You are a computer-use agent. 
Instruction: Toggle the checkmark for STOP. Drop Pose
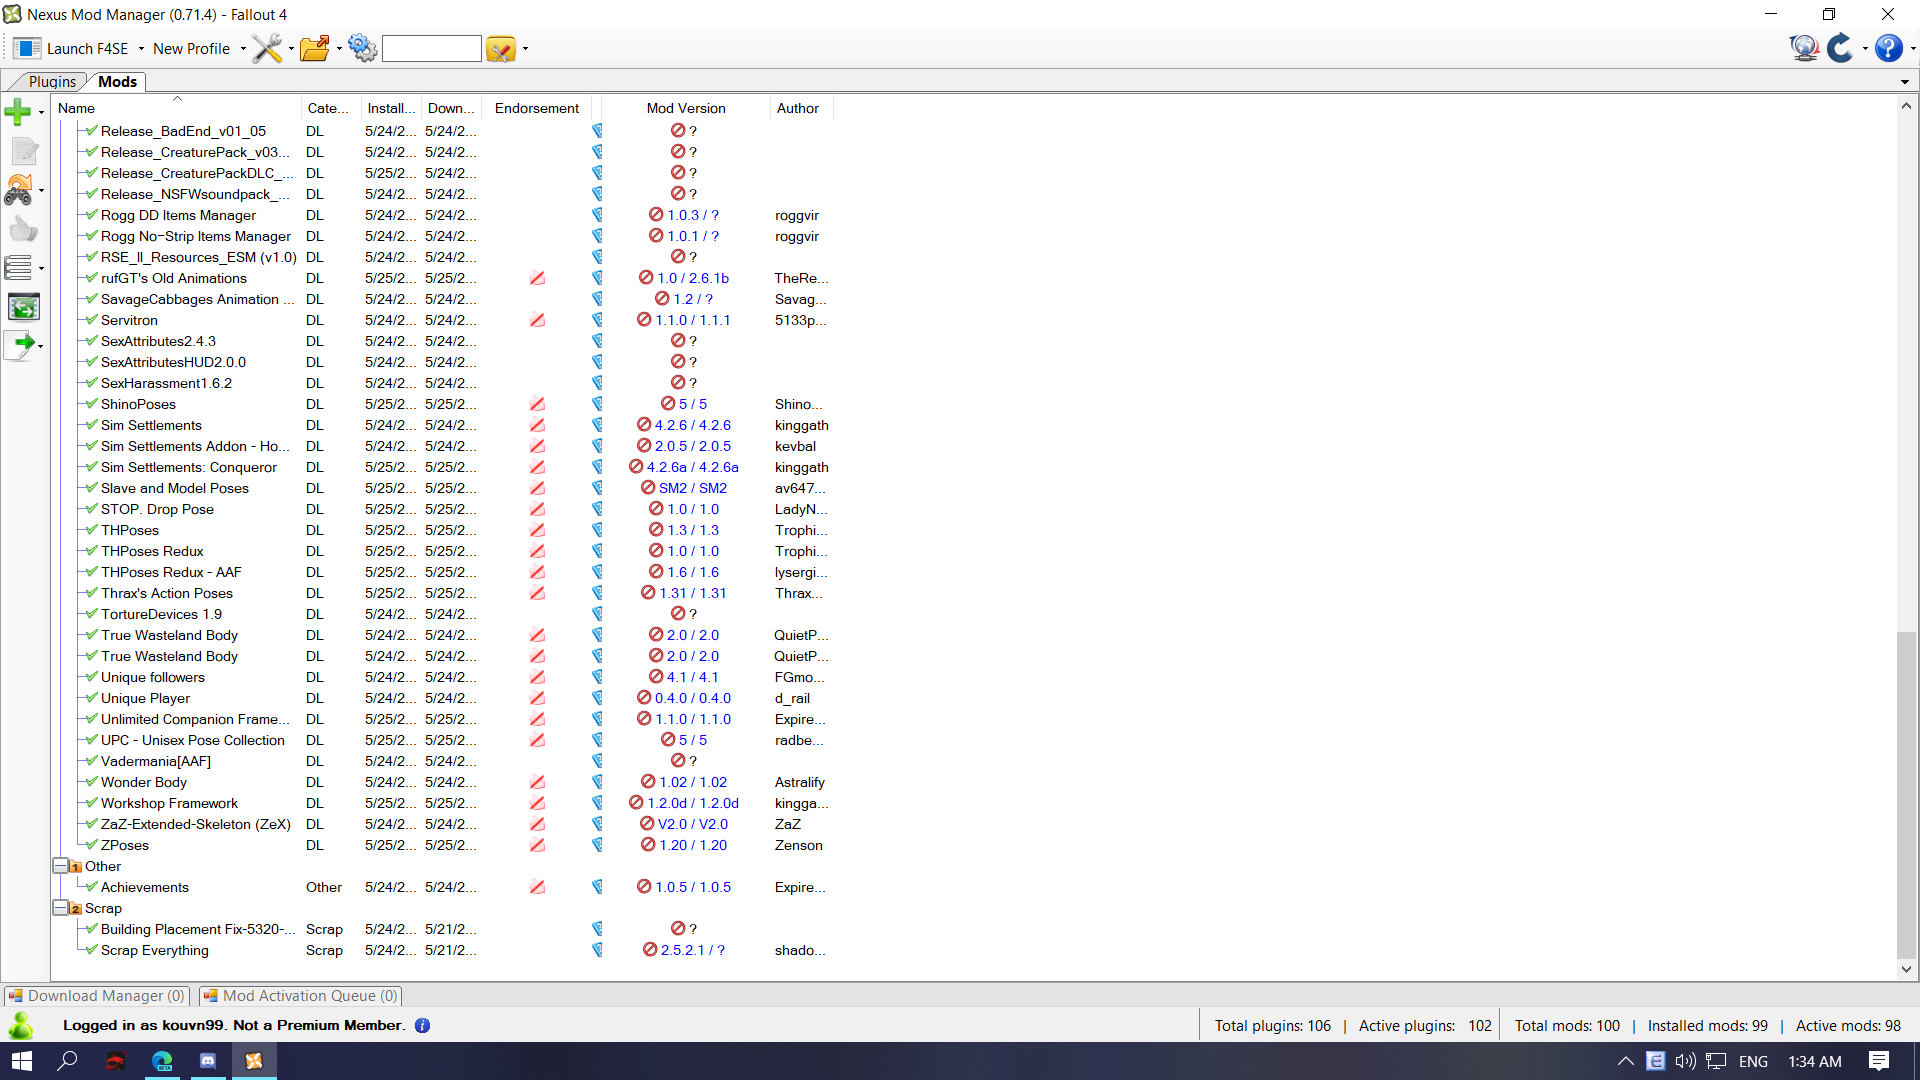pos(91,509)
